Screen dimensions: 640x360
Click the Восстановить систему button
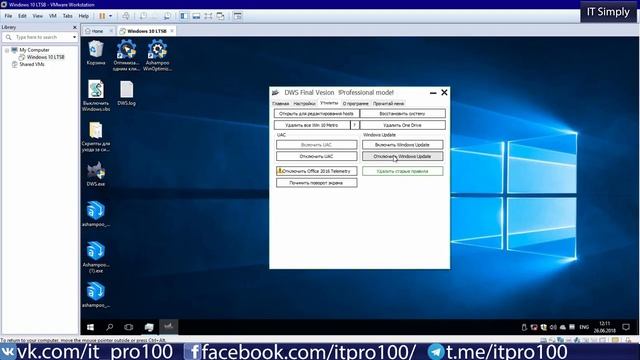pyautogui.click(x=402, y=113)
